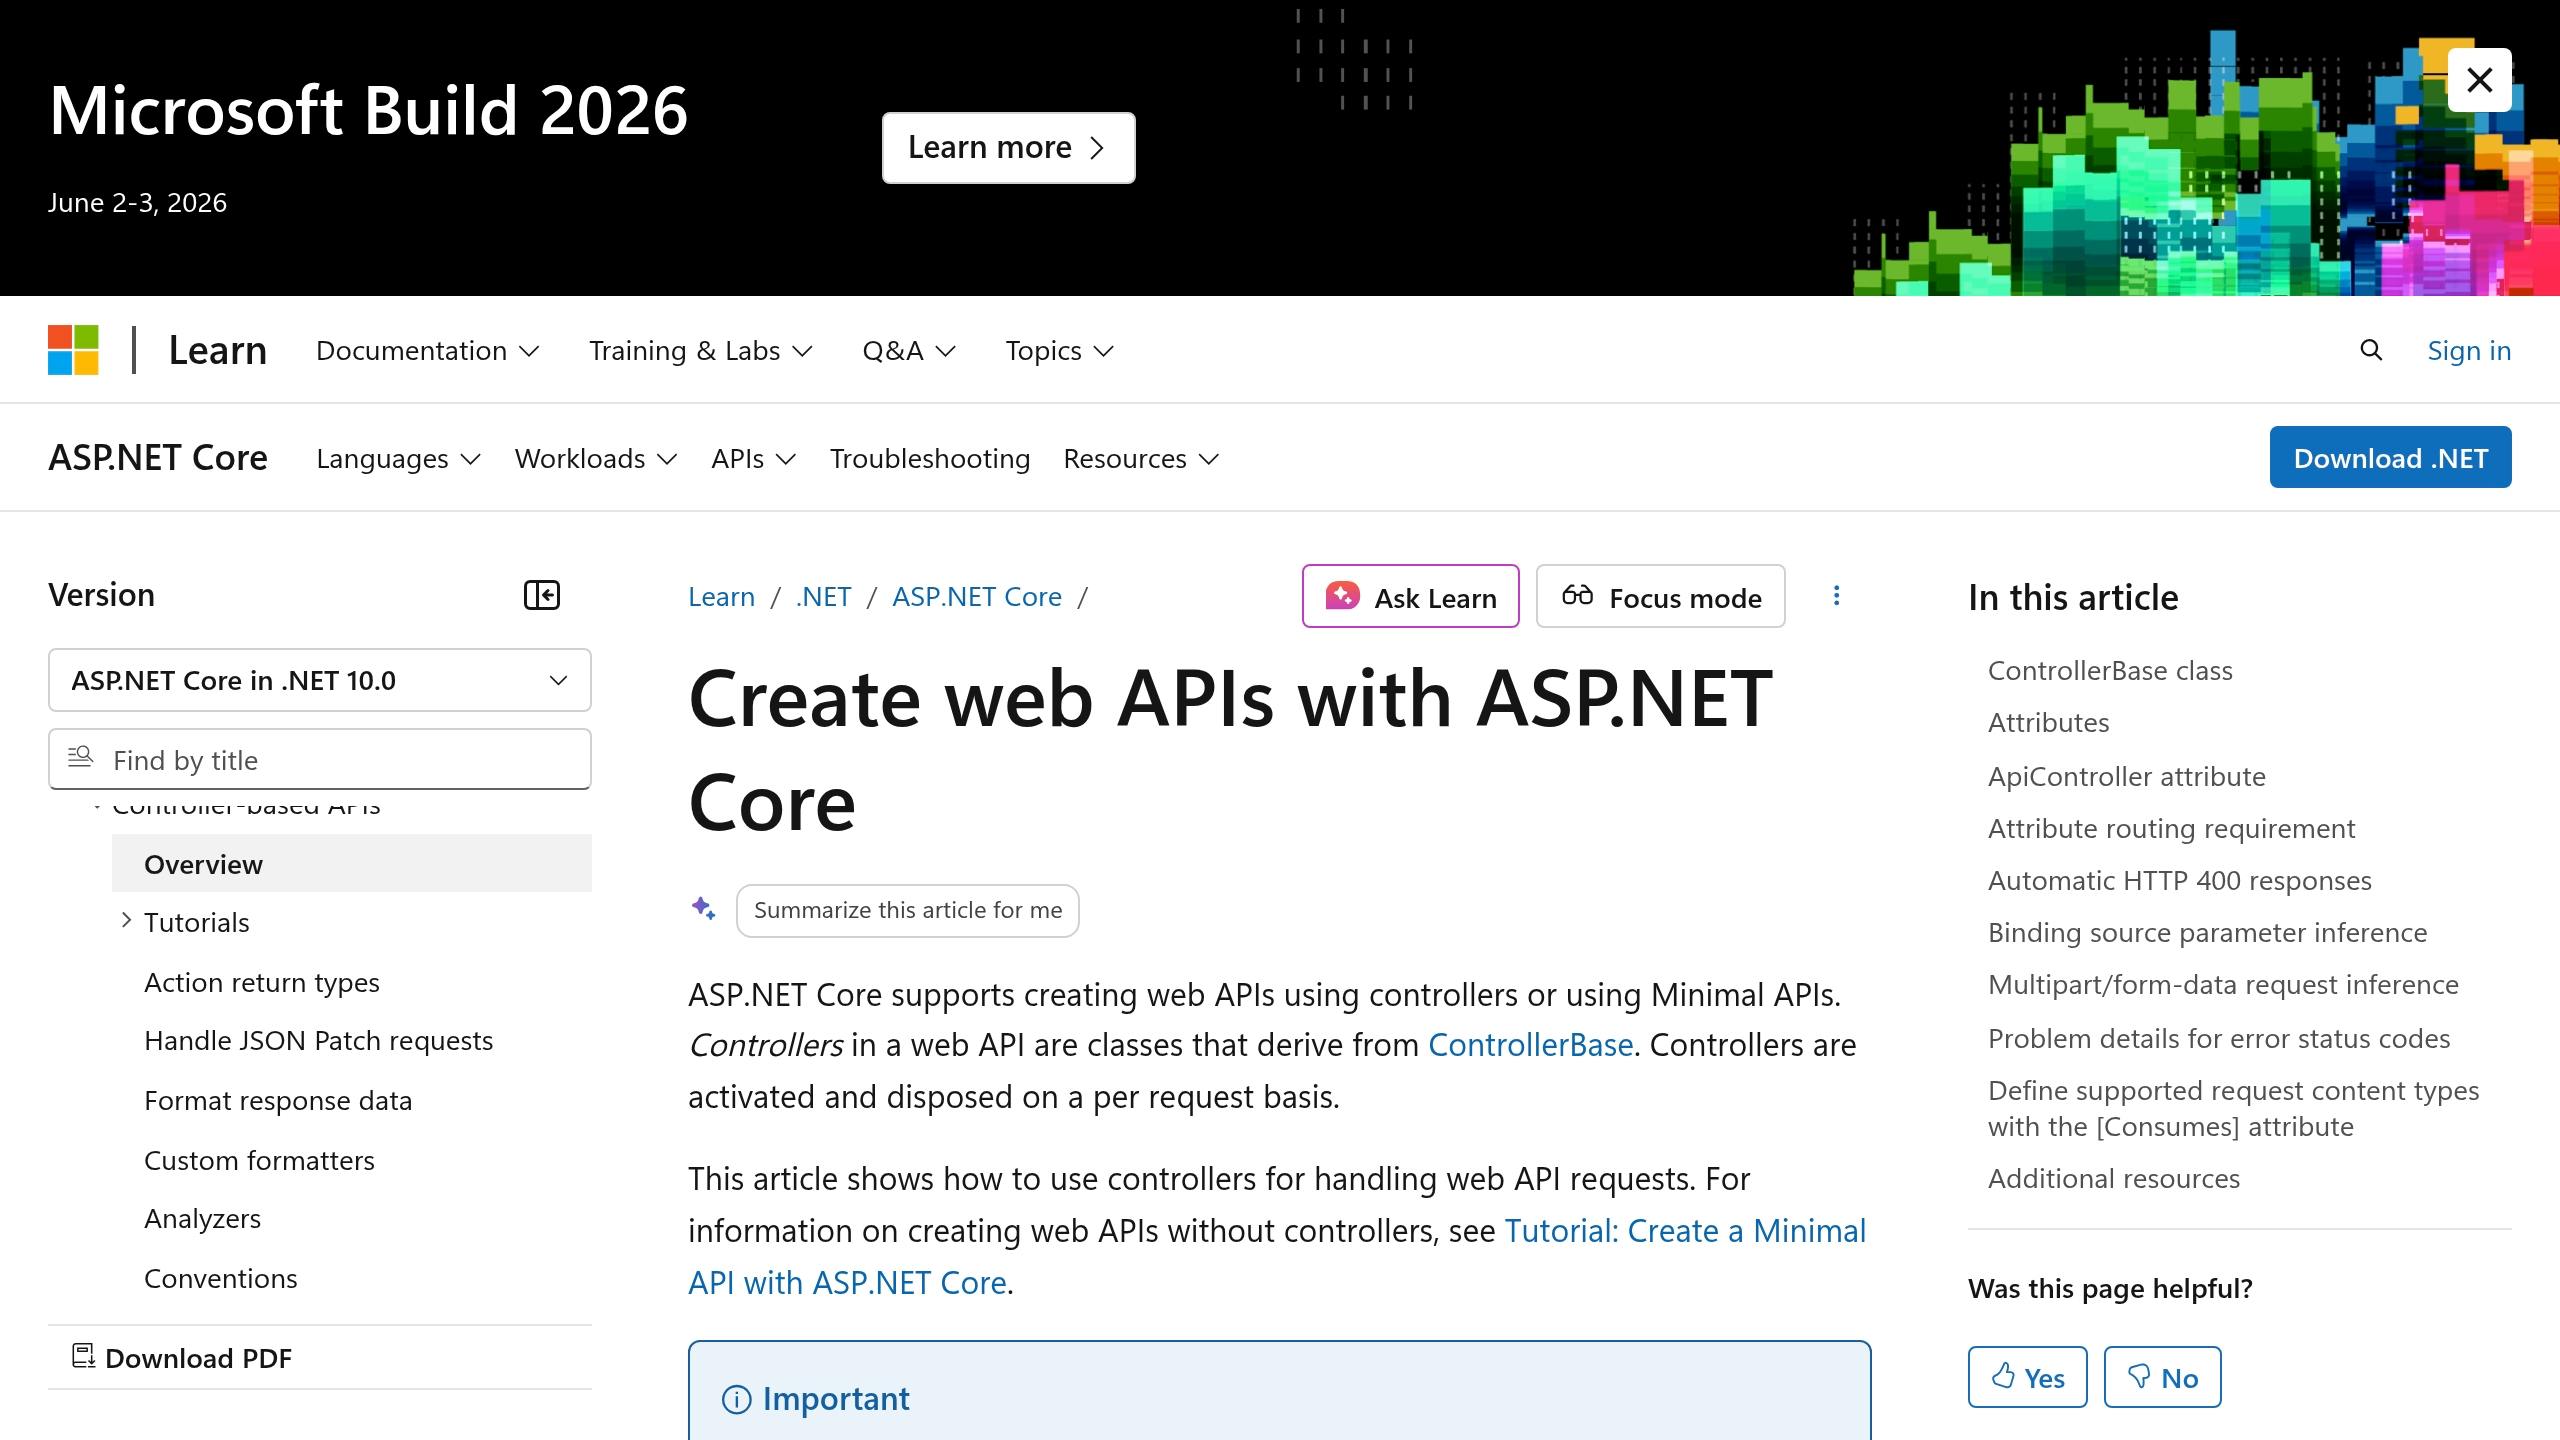
Task: Open the three-dot options menu near Focus mode
Action: pyautogui.click(x=1837, y=595)
